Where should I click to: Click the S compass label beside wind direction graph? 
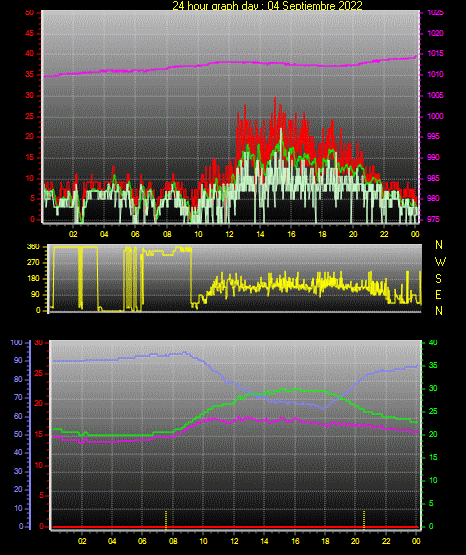coord(439,279)
